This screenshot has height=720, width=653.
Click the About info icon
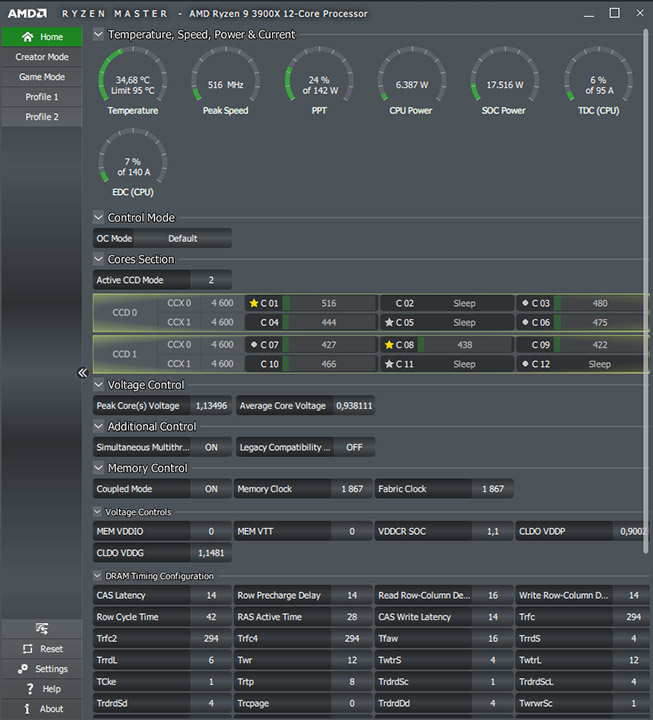point(27,709)
